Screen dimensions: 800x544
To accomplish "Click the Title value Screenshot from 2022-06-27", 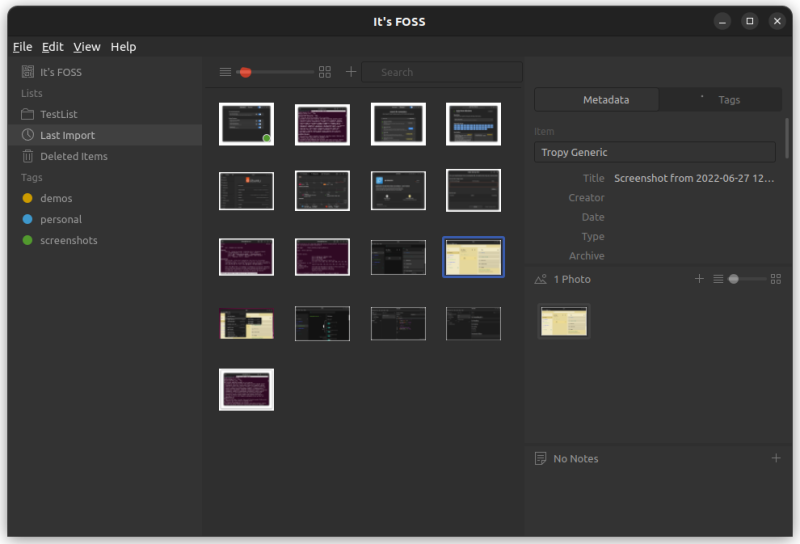I will coord(694,178).
